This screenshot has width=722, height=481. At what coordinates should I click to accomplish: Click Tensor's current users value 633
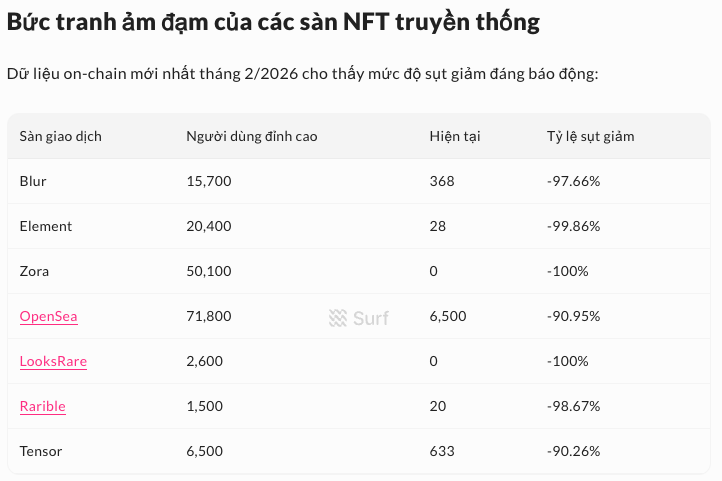pos(442,451)
